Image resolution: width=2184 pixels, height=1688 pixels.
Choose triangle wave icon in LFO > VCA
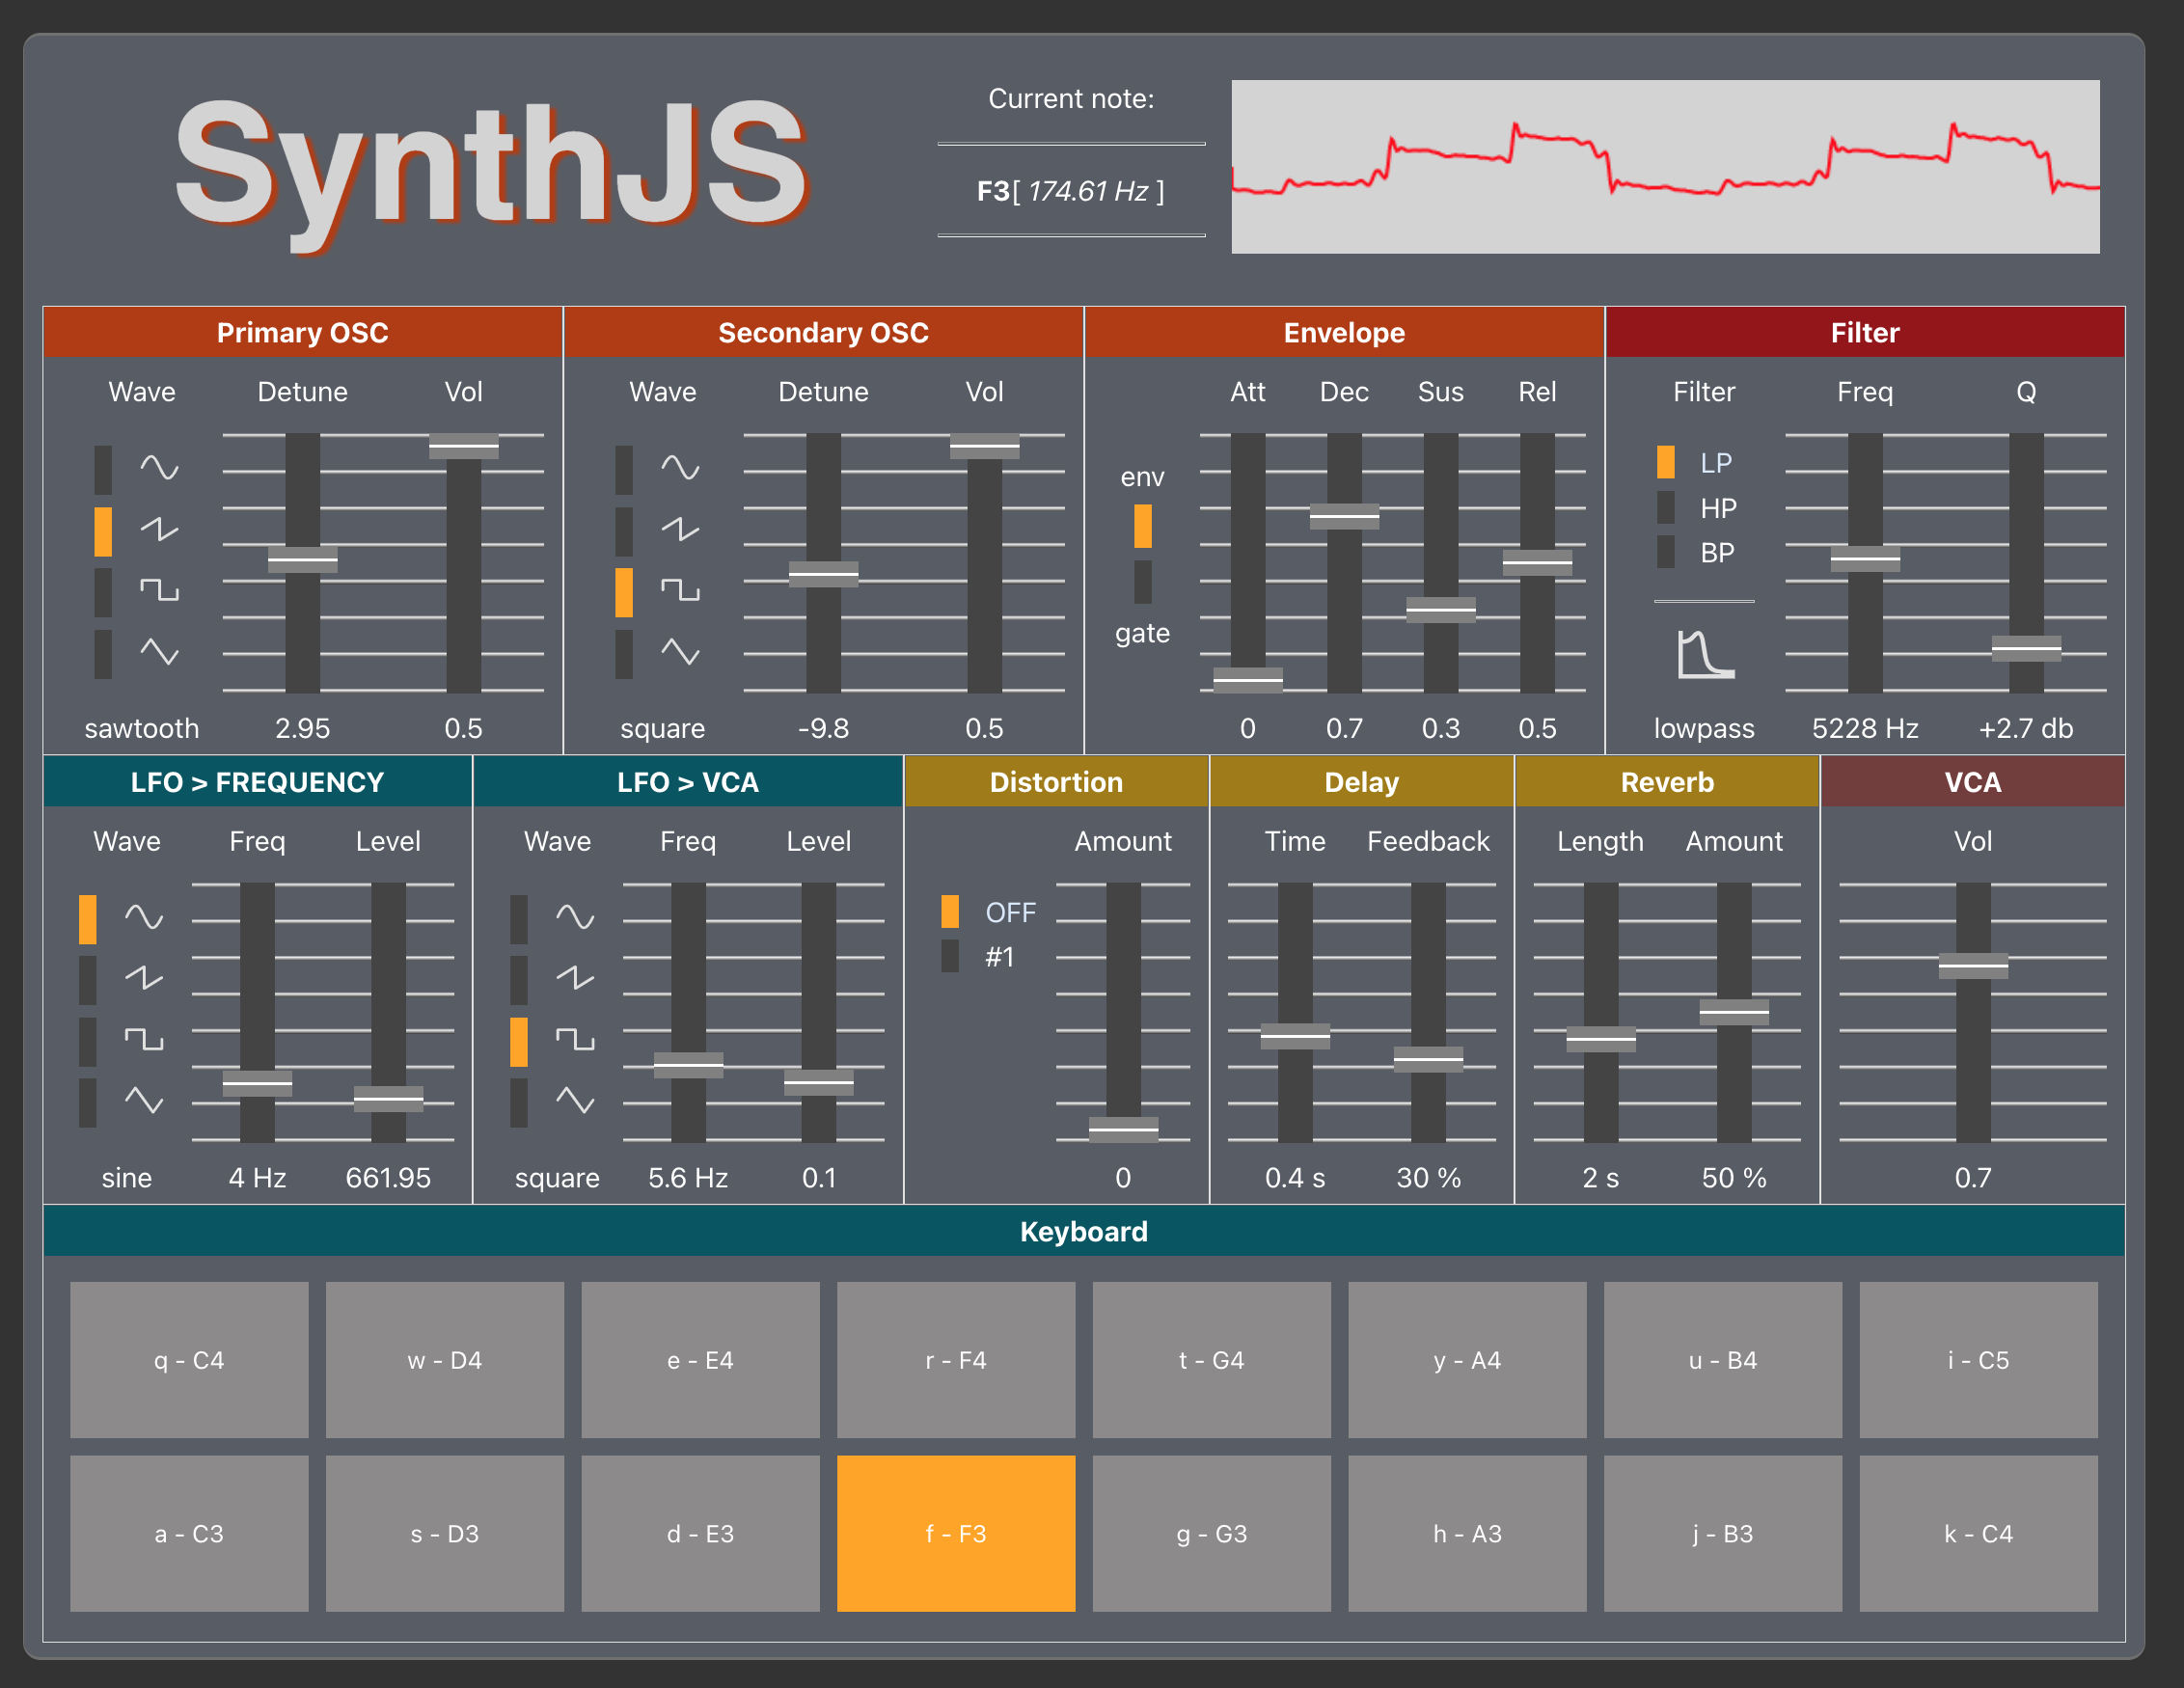pyautogui.click(x=575, y=1101)
